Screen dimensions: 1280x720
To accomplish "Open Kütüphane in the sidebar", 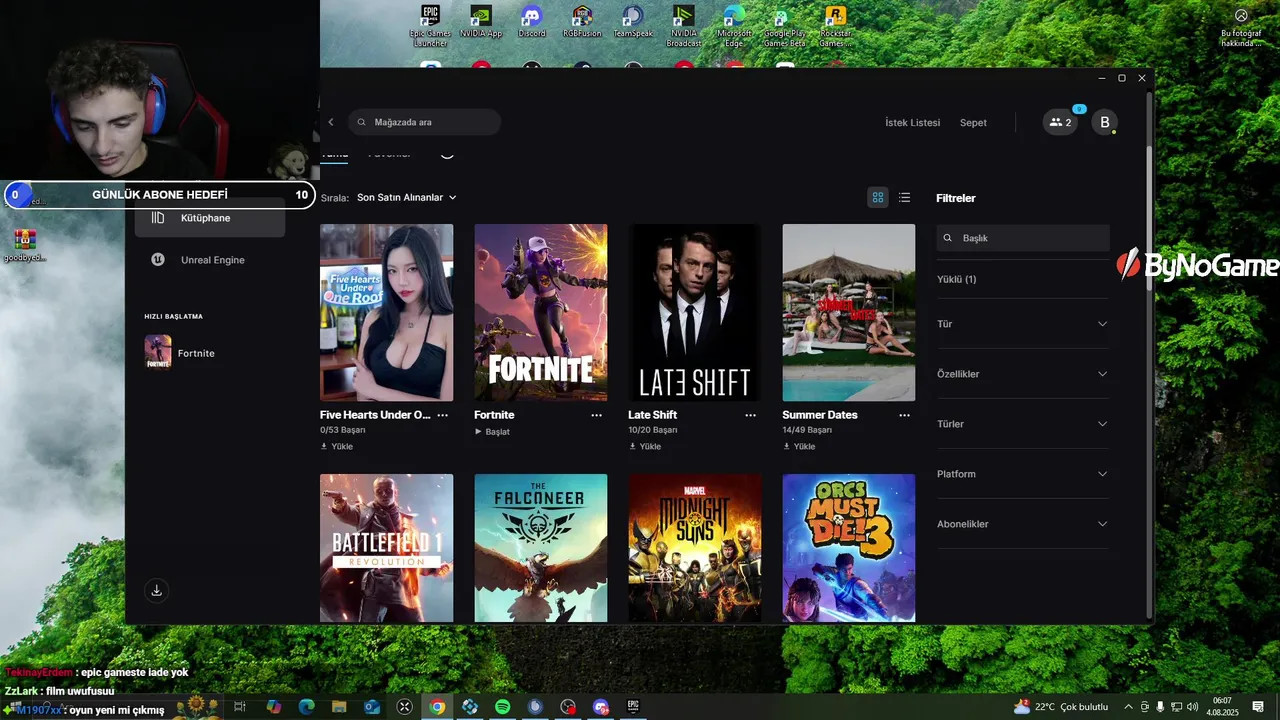I will tap(210, 218).
